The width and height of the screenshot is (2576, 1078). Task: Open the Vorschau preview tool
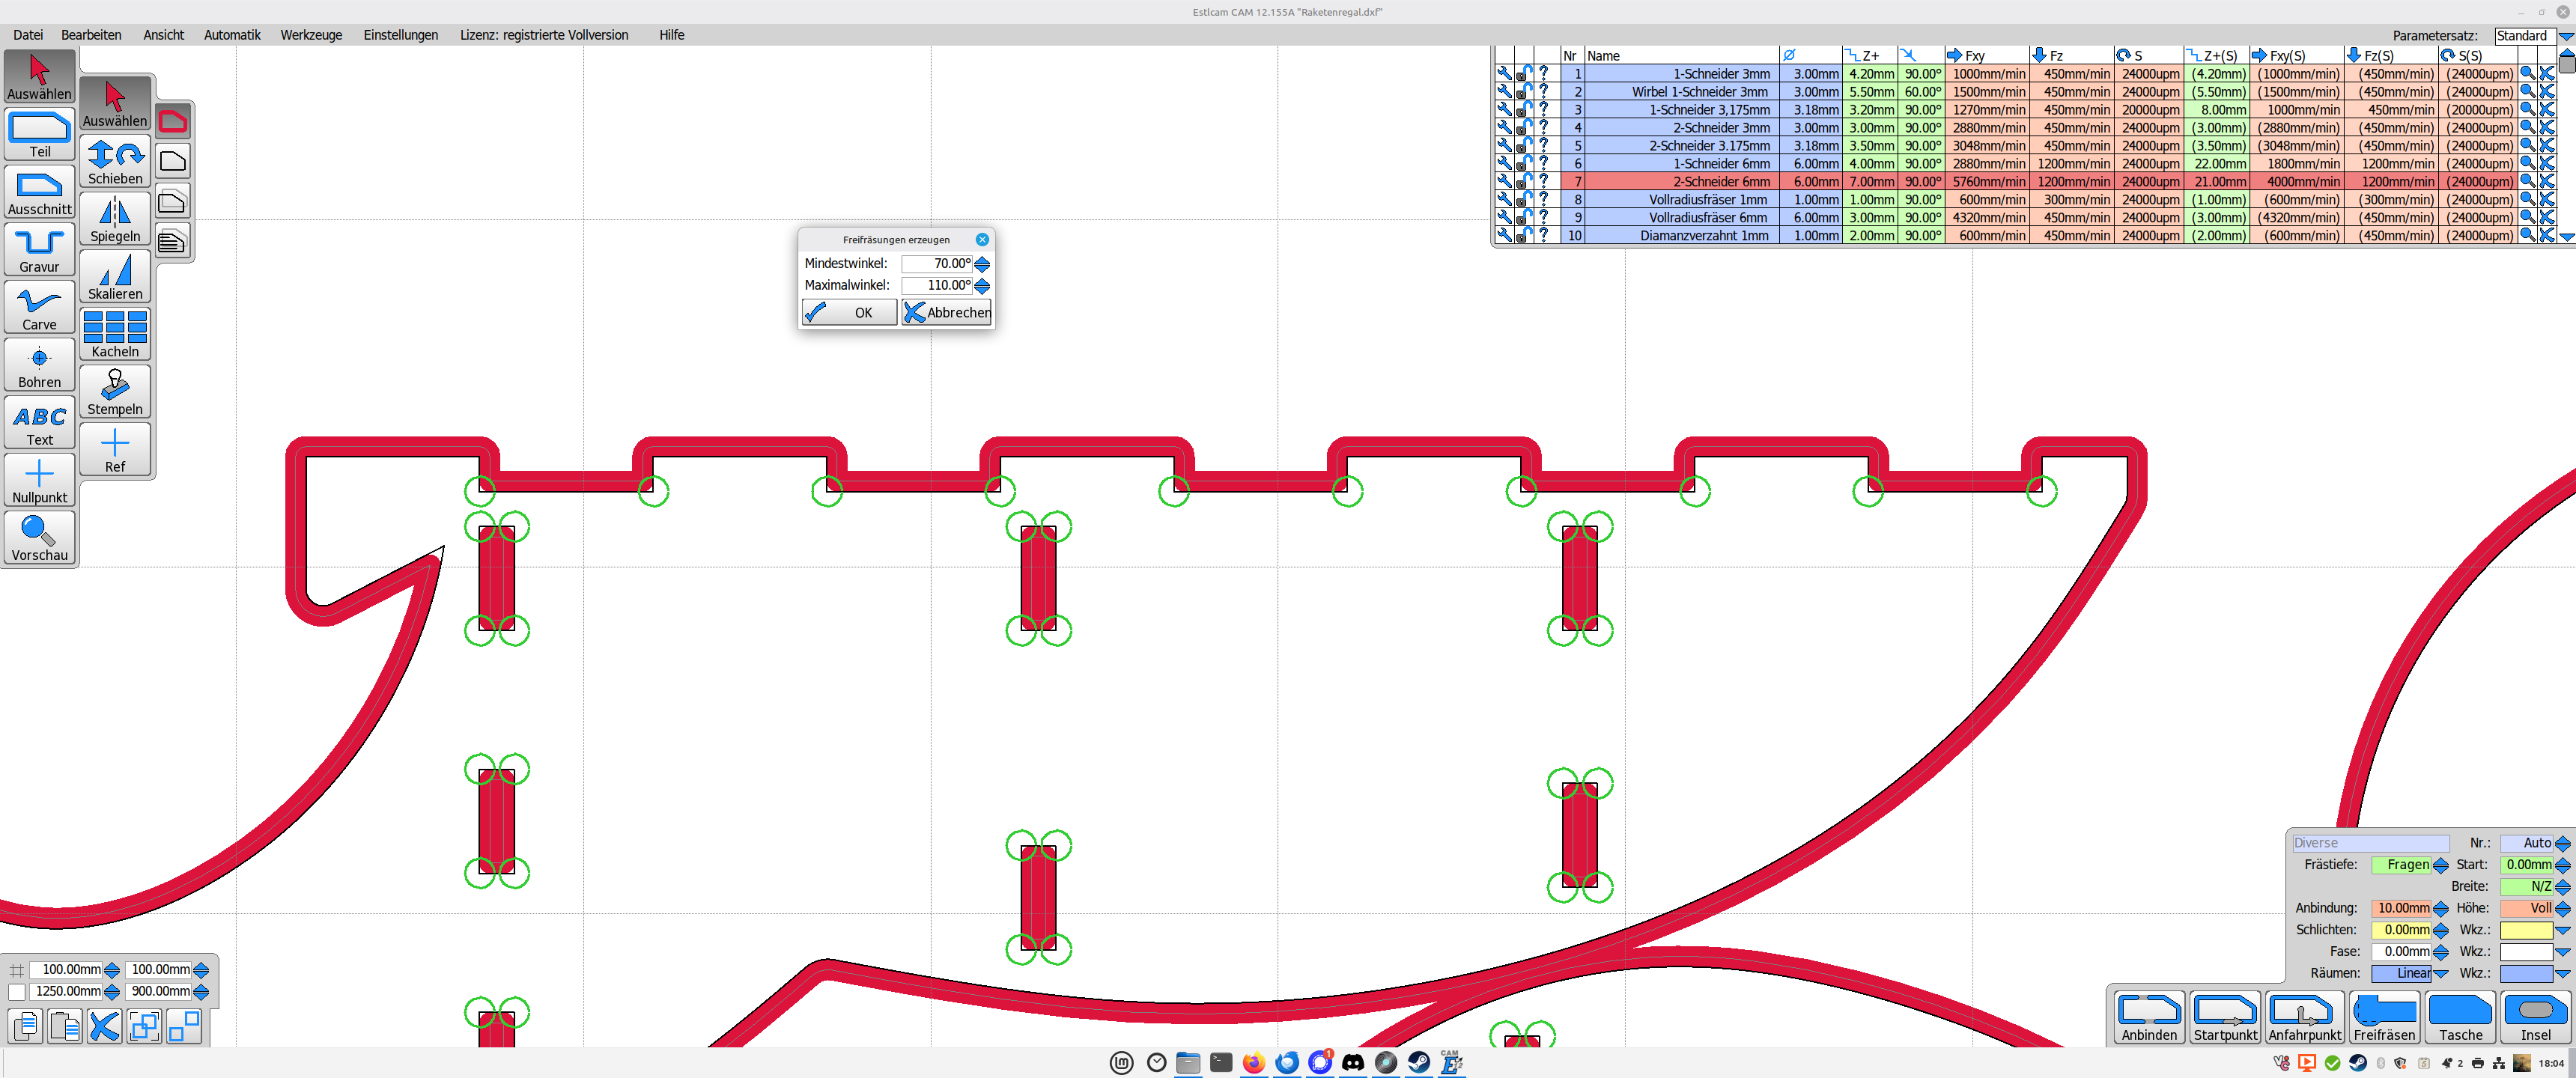coord(39,538)
